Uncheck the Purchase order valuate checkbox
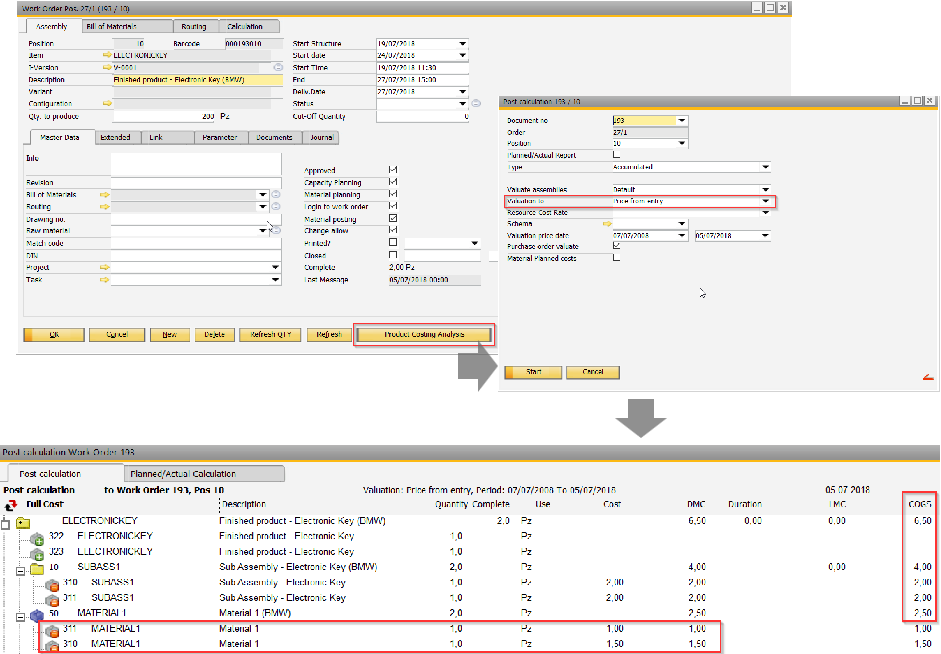 616,246
